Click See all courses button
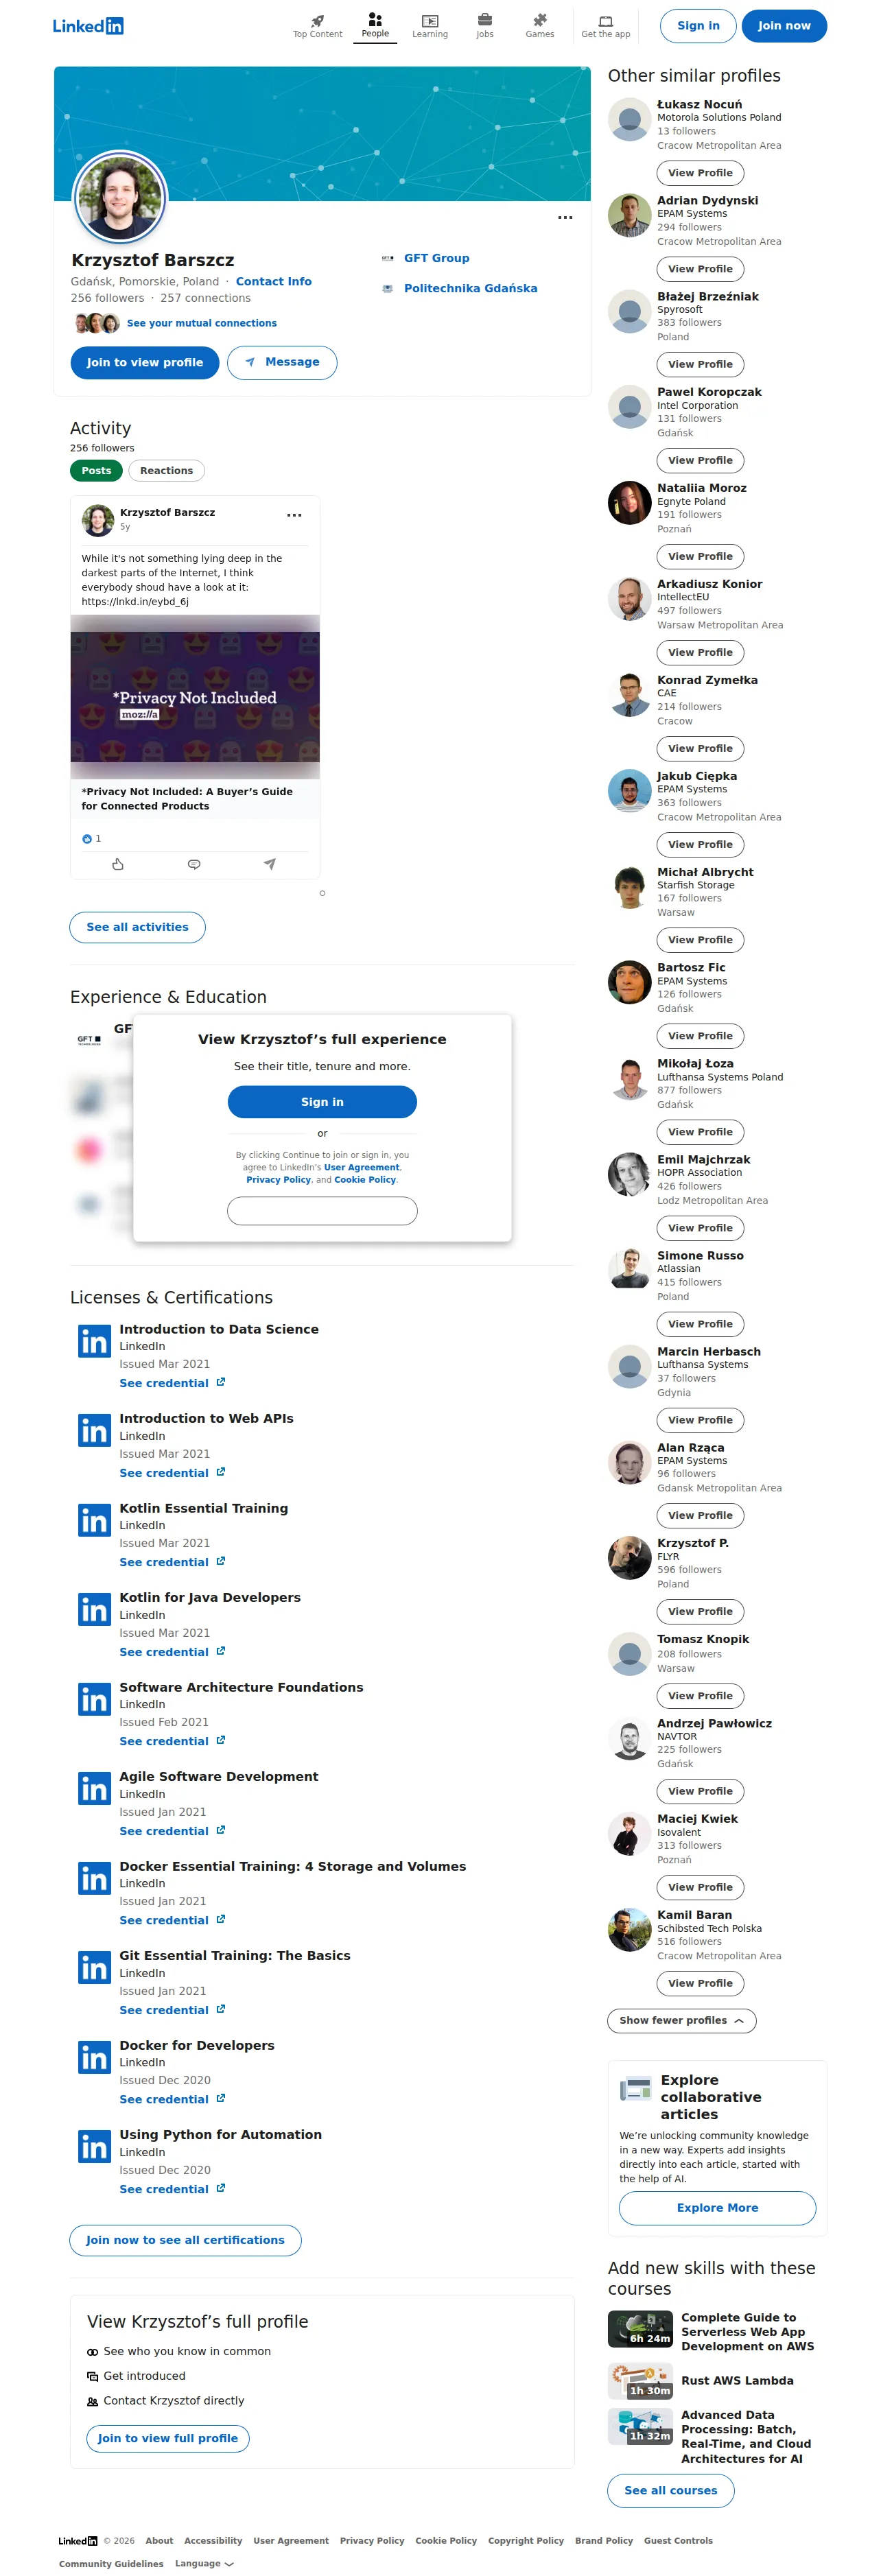Screen dimensions: 881x2576 pyautogui.click(x=671, y=2490)
